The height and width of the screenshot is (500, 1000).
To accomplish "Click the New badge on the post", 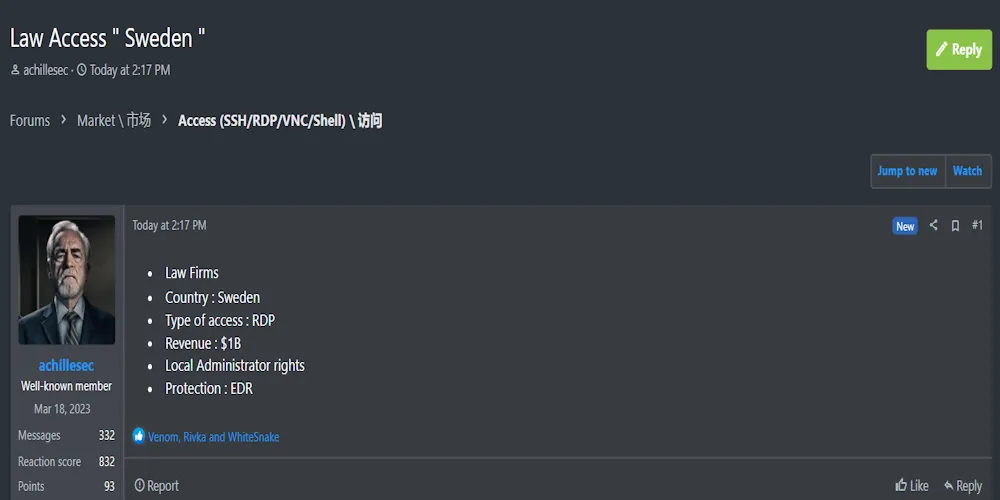I will pyautogui.click(x=905, y=226).
